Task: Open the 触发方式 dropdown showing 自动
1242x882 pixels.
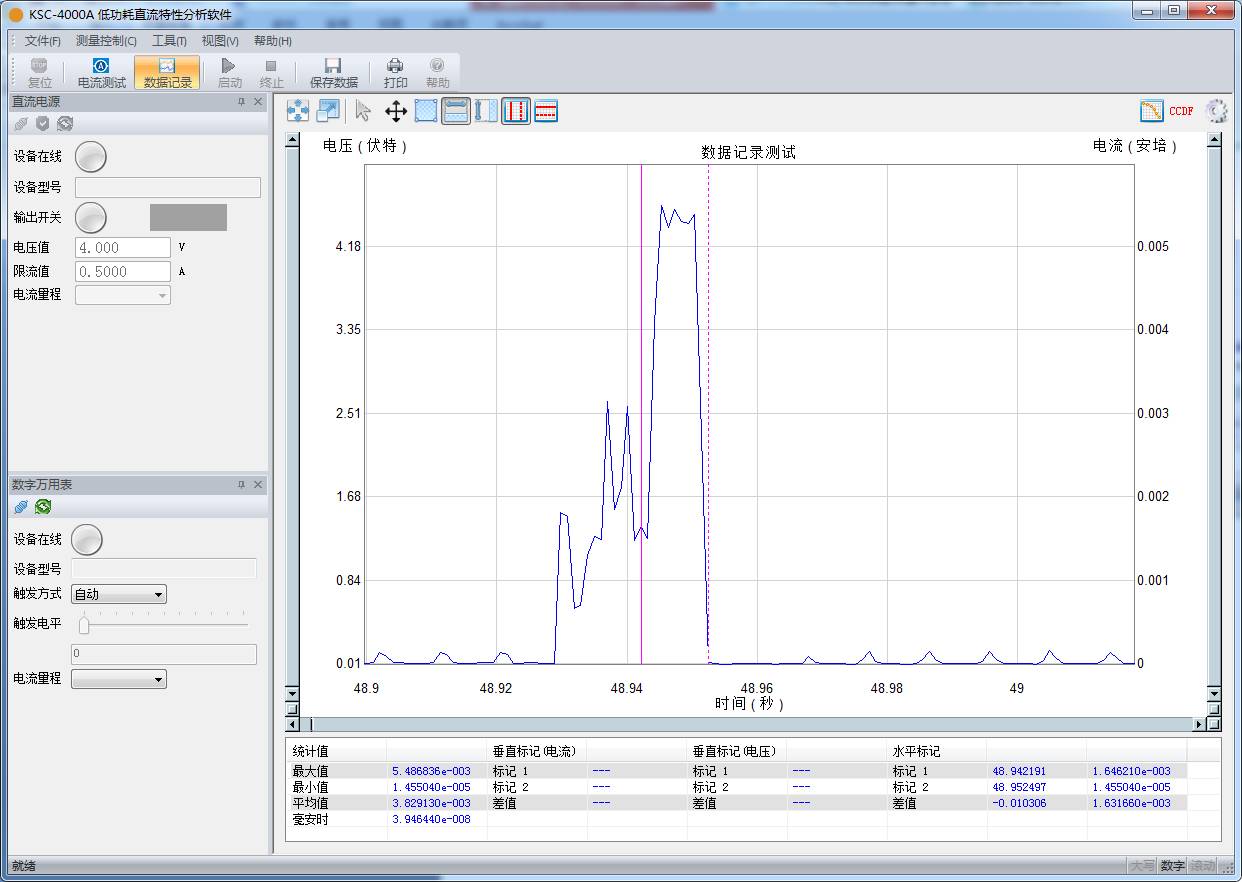Action: tap(119, 594)
